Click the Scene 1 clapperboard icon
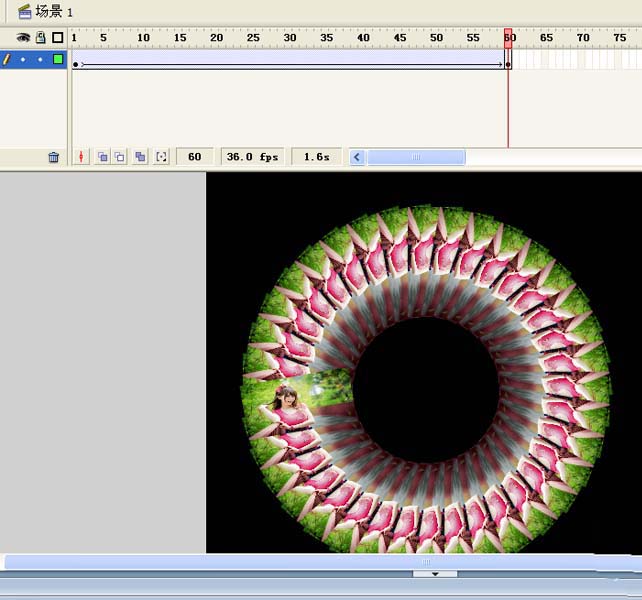Image resolution: width=642 pixels, height=600 pixels. tap(25, 11)
